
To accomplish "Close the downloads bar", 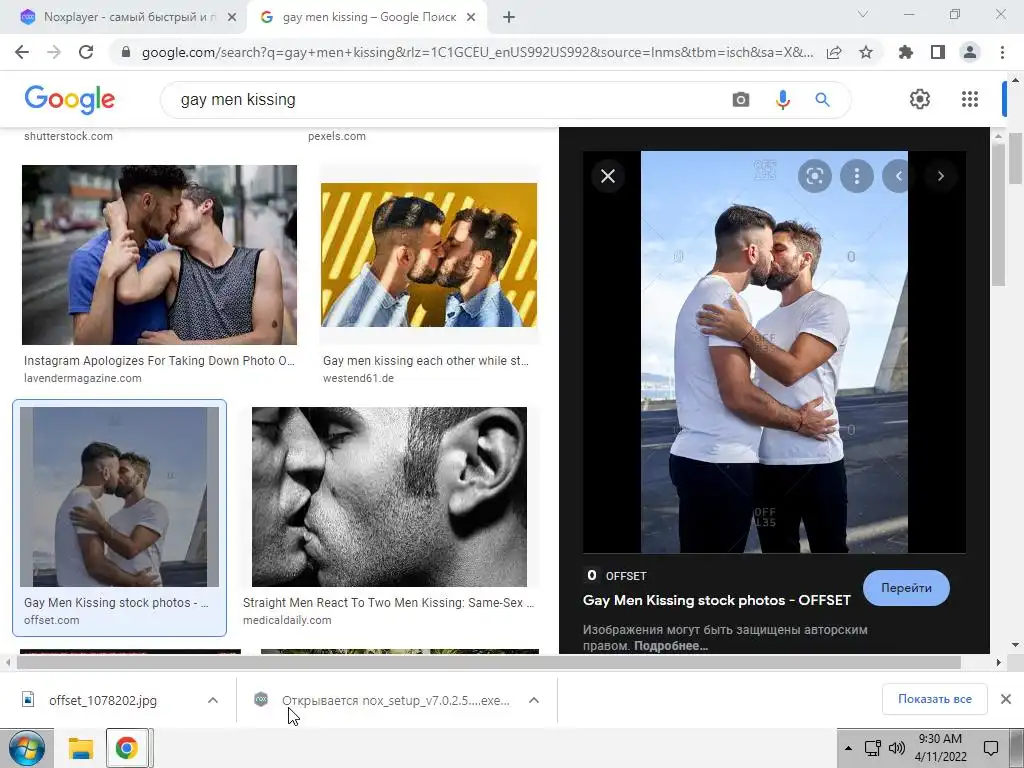I will (1006, 699).
